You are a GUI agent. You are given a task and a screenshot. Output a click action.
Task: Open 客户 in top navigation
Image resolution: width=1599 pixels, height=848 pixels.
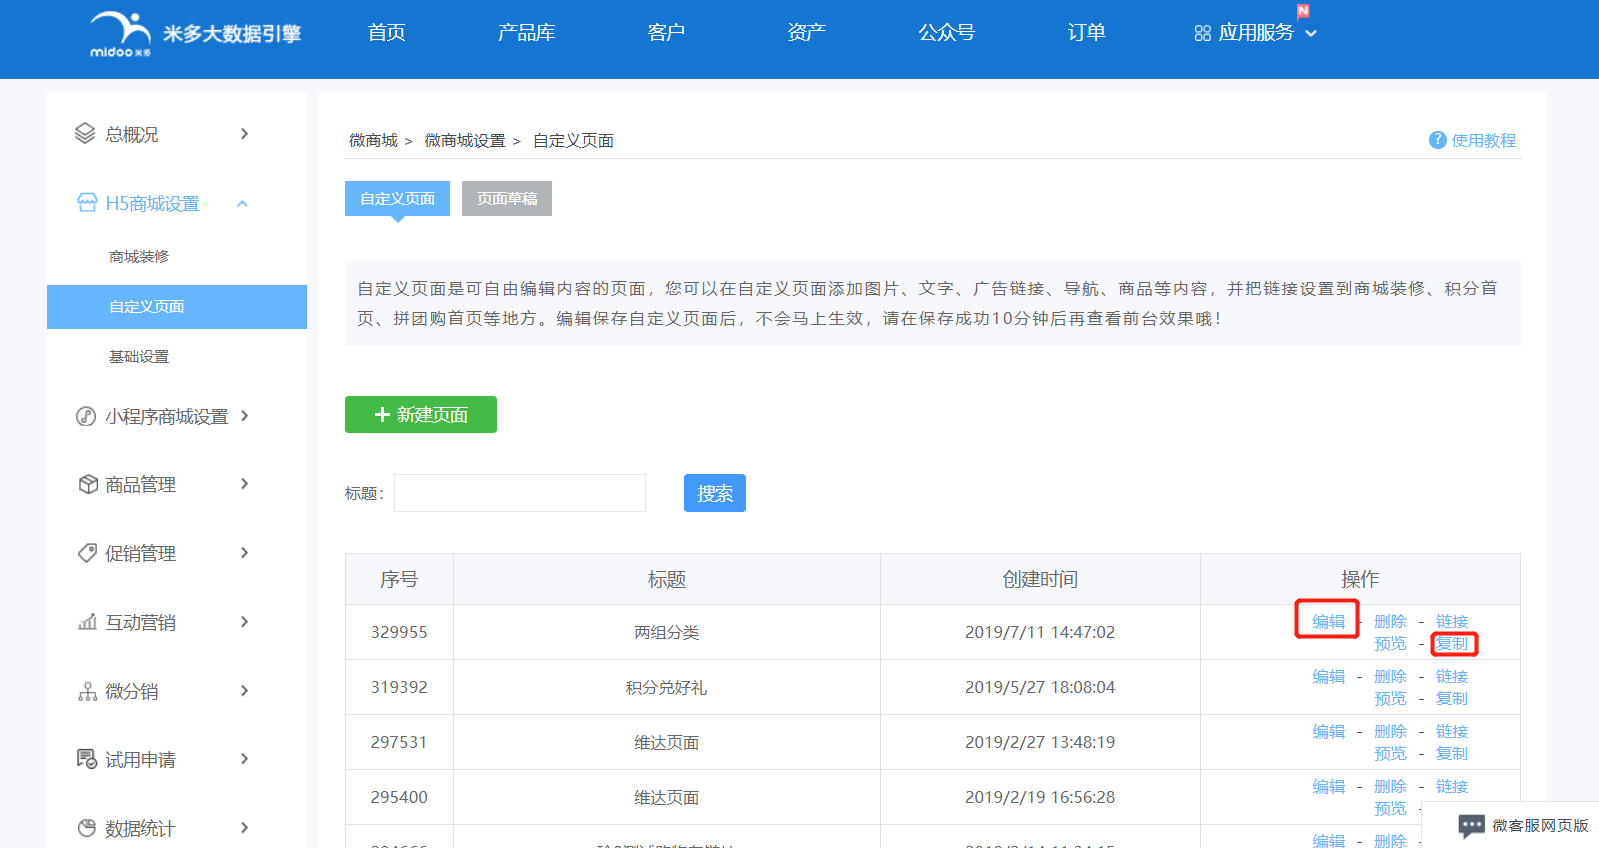666,33
